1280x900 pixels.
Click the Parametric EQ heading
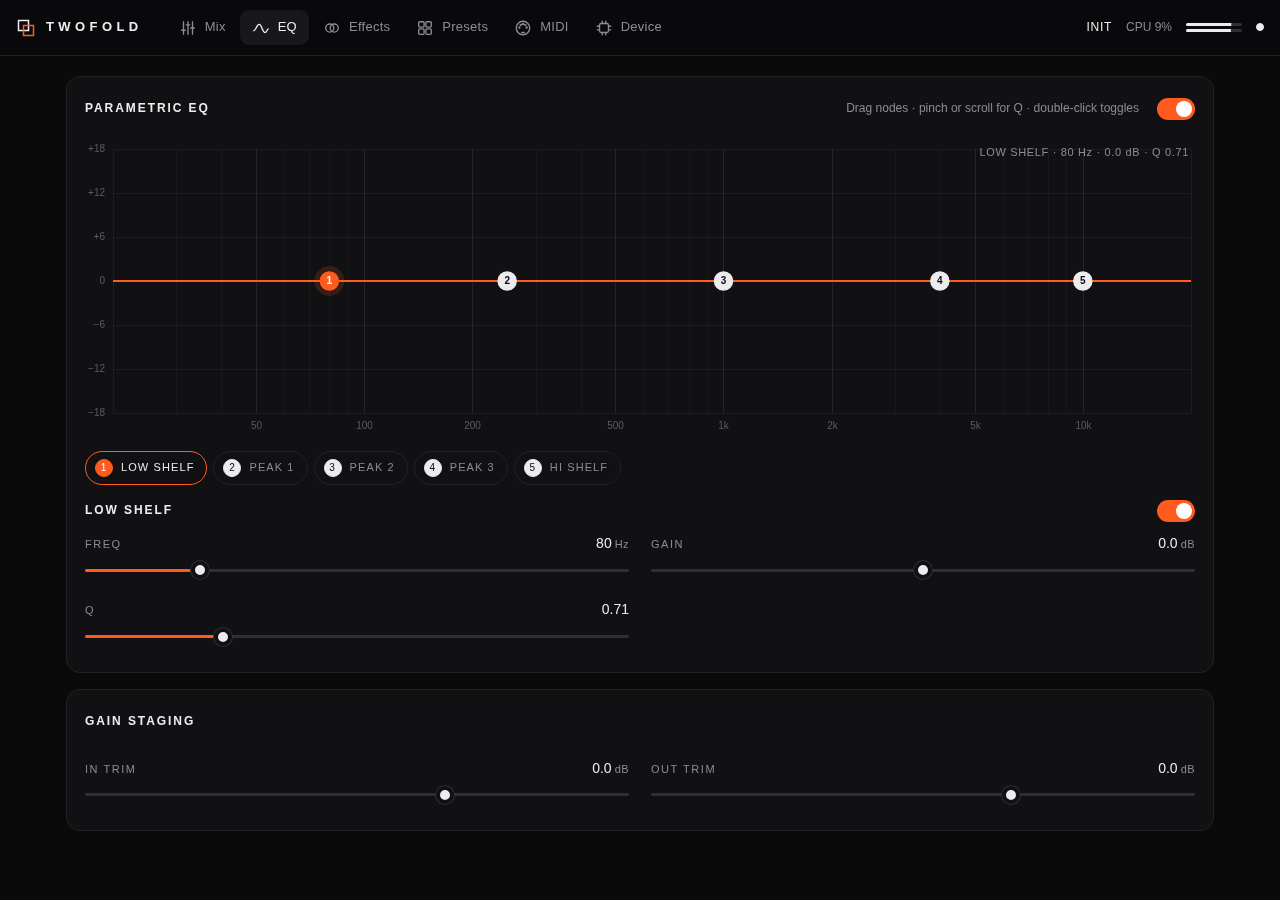pos(147,108)
